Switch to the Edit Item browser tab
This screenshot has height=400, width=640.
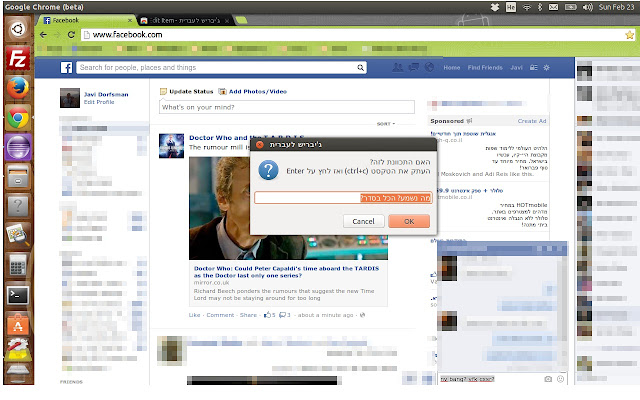184,20
